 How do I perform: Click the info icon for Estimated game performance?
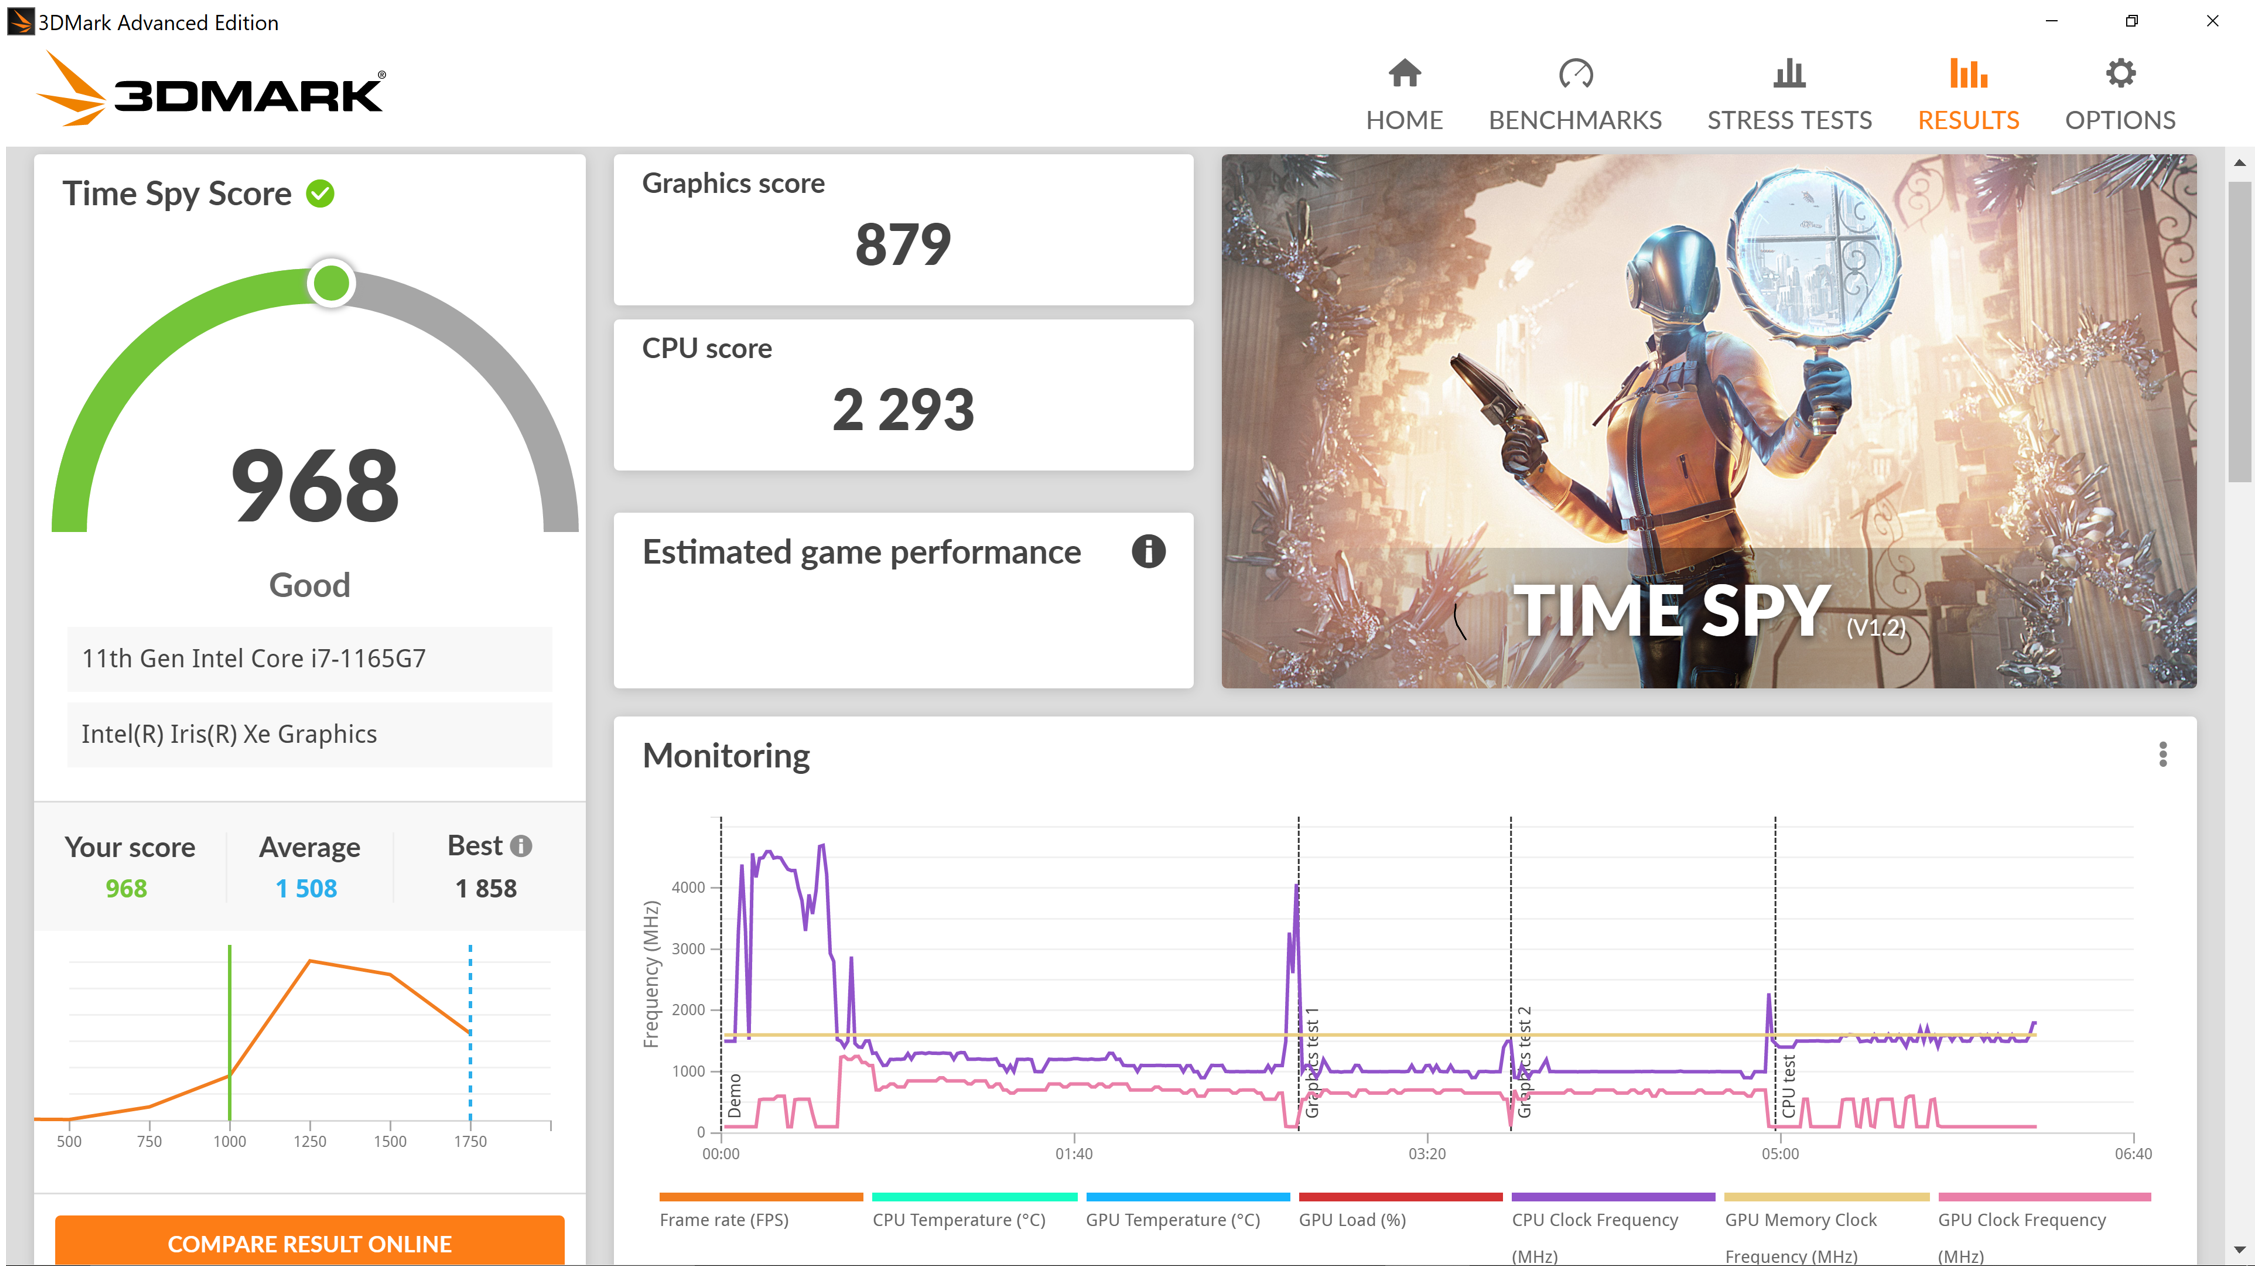(x=1148, y=551)
